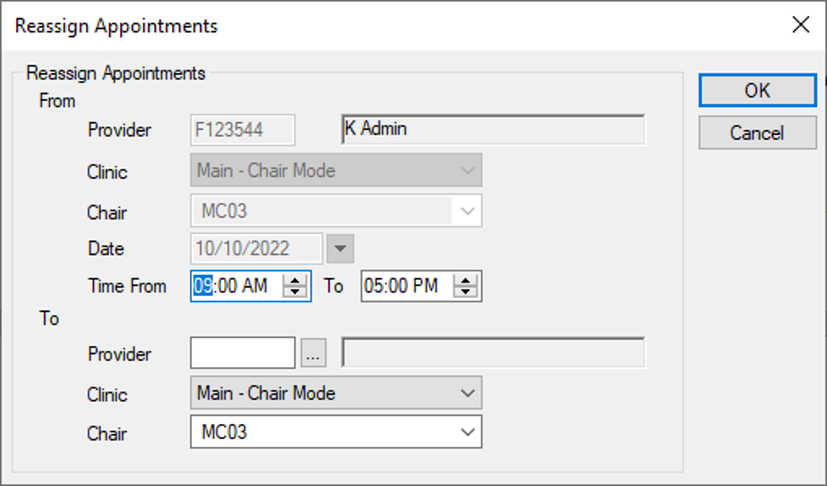Open the From Date calendar dropdown arrow

(340, 249)
